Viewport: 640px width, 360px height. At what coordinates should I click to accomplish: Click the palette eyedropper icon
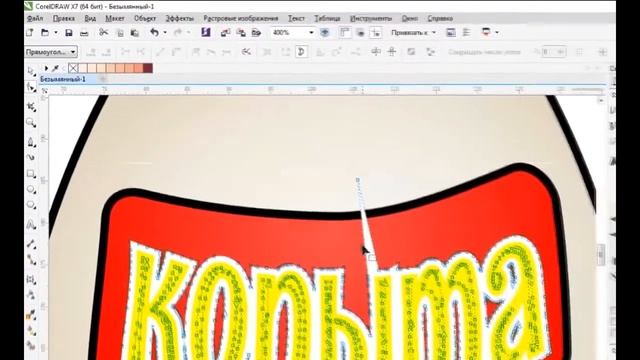coord(56,68)
